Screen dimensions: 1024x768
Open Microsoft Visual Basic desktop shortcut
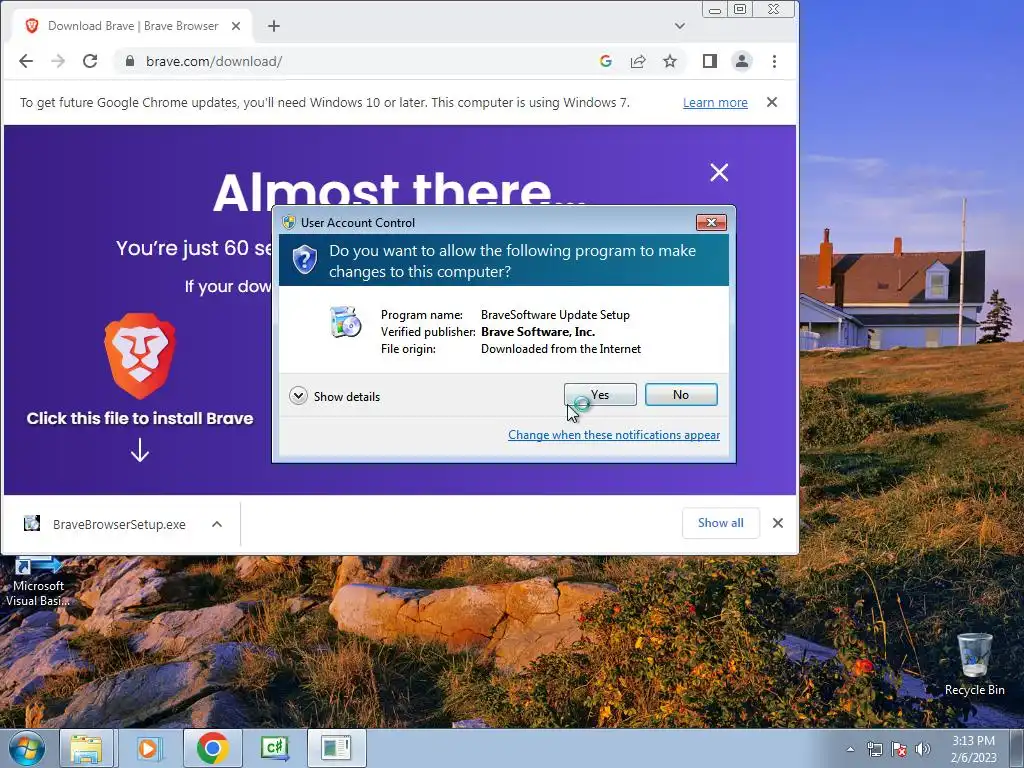[38, 582]
